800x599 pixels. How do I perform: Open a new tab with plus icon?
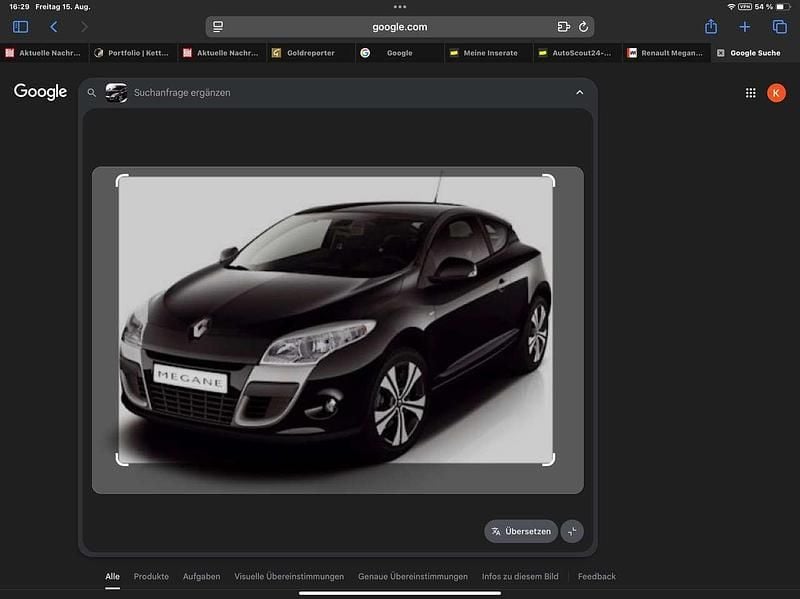(744, 27)
